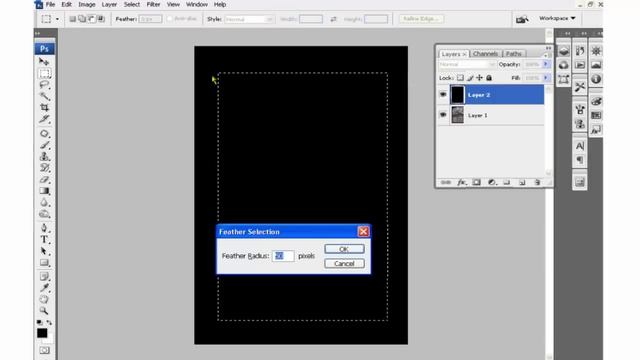Select the Brush tool
This screenshot has width=640, height=360.
pos(44,145)
